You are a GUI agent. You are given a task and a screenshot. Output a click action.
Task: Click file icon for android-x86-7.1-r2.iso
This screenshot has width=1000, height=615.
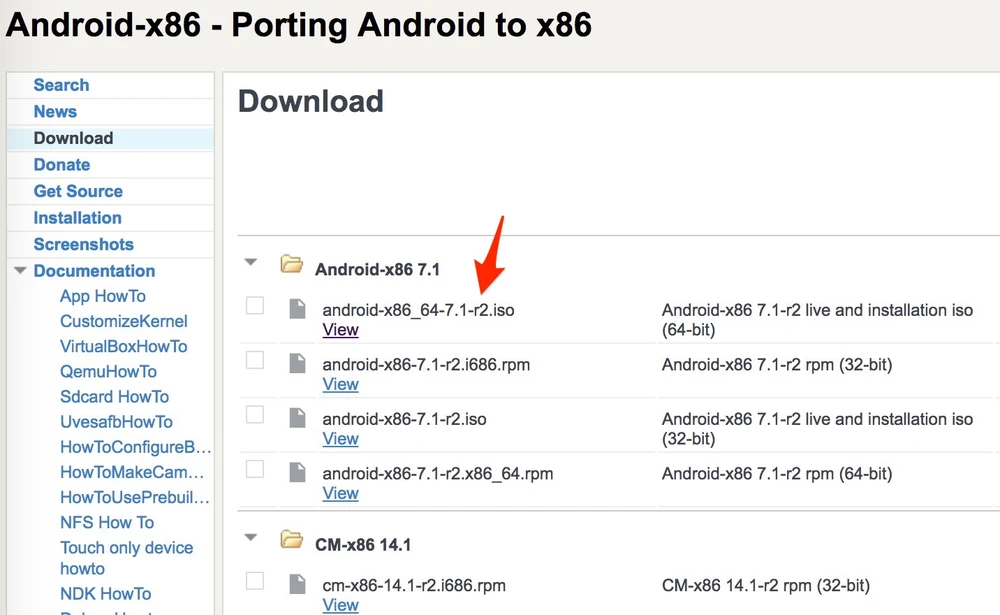pyautogui.click(x=297, y=418)
